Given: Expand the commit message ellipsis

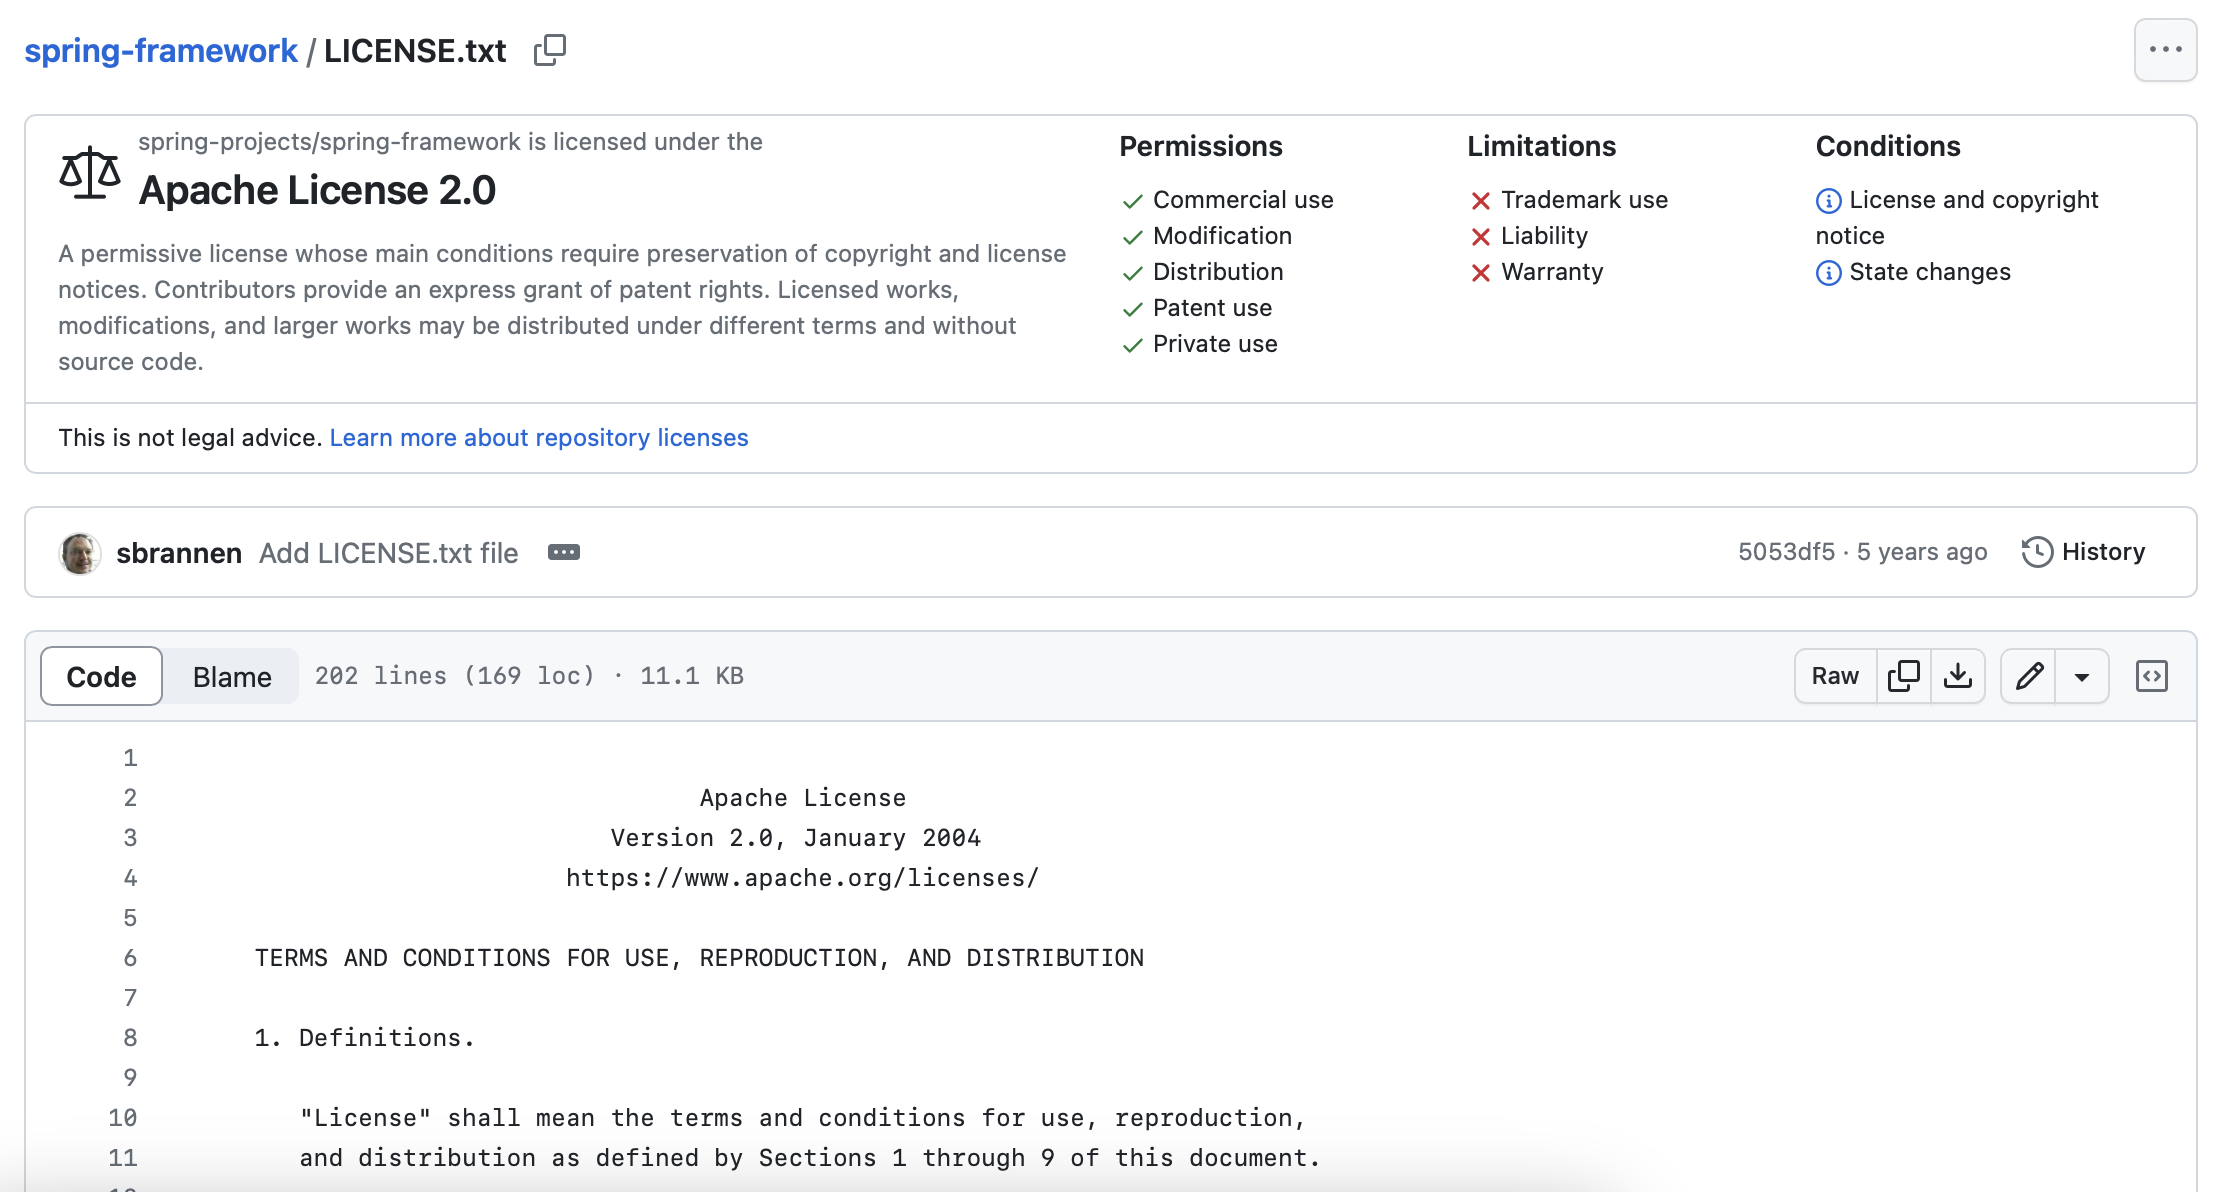Looking at the screenshot, I should tap(563, 553).
